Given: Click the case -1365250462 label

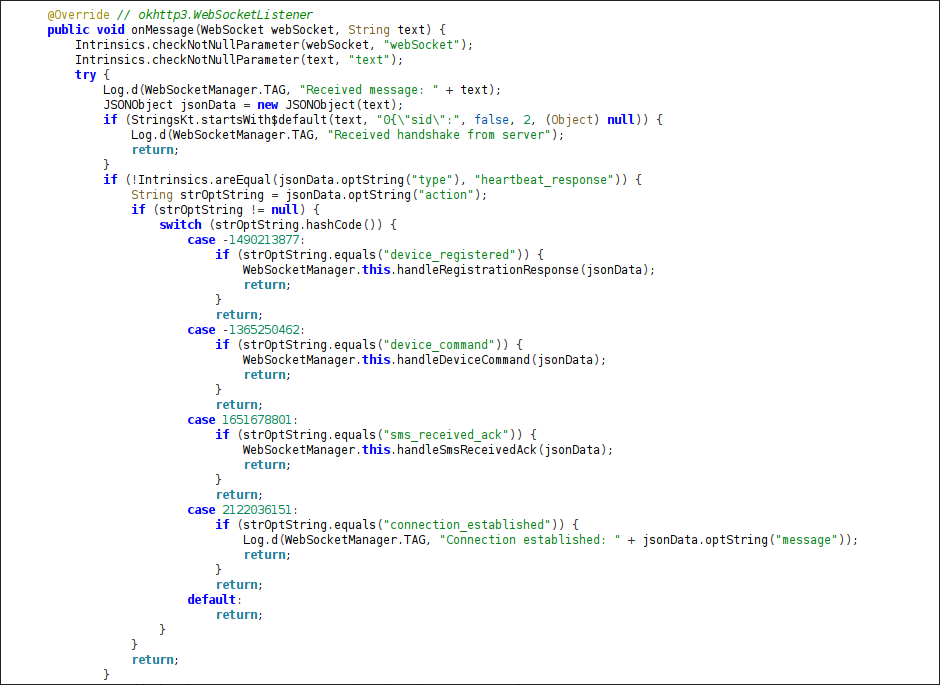Looking at the screenshot, I should 246,330.
